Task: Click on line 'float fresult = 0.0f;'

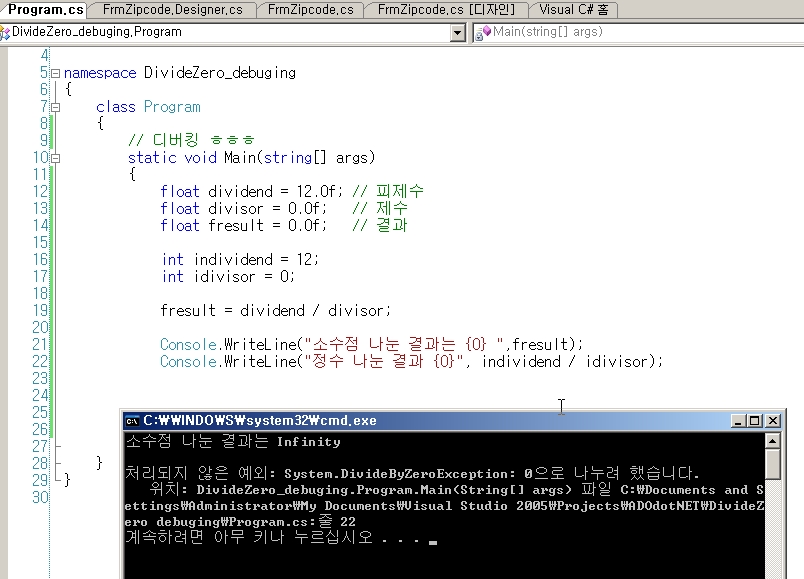Action: (x=243, y=226)
